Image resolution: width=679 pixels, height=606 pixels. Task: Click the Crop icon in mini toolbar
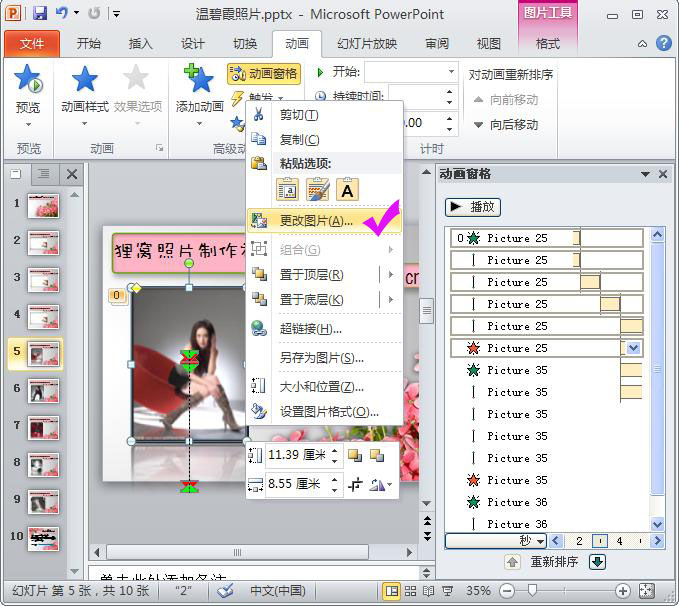click(x=355, y=484)
